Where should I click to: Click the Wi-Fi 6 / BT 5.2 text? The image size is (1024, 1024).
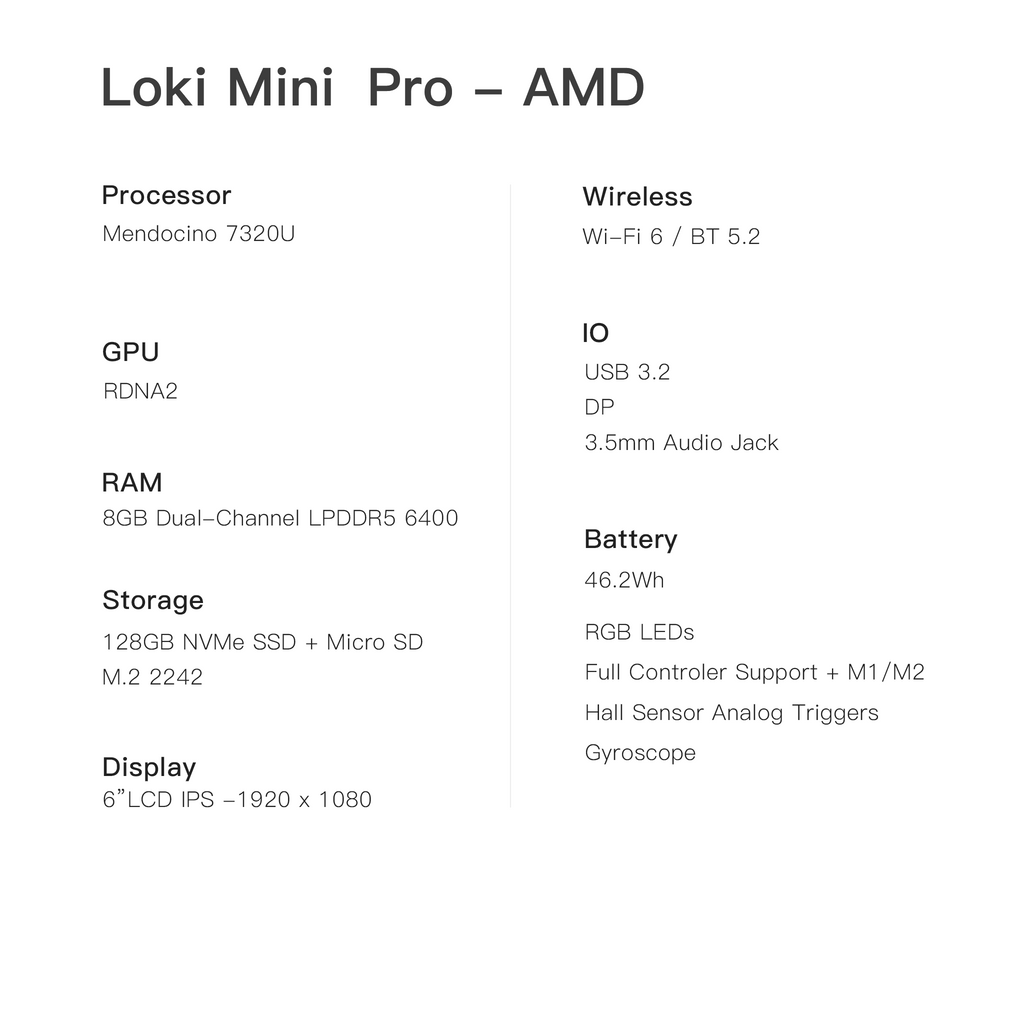(671, 236)
